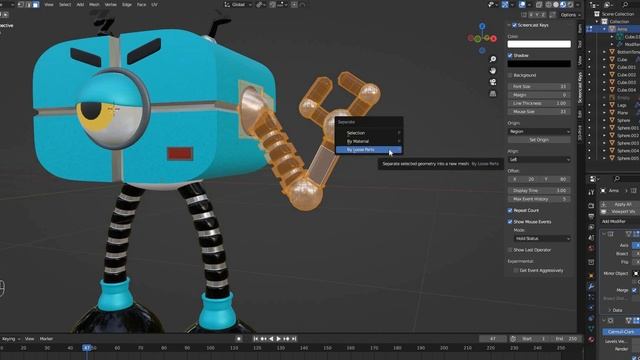Toggle Show Mouse Events checkbox
The image size is (640, 360).
510,222
